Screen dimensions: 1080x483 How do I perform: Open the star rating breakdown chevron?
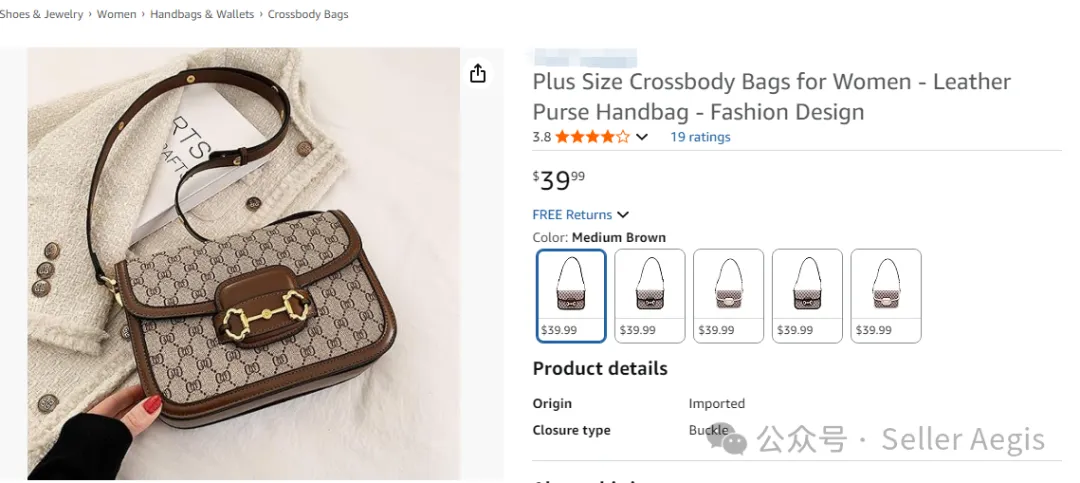[642, 137]
